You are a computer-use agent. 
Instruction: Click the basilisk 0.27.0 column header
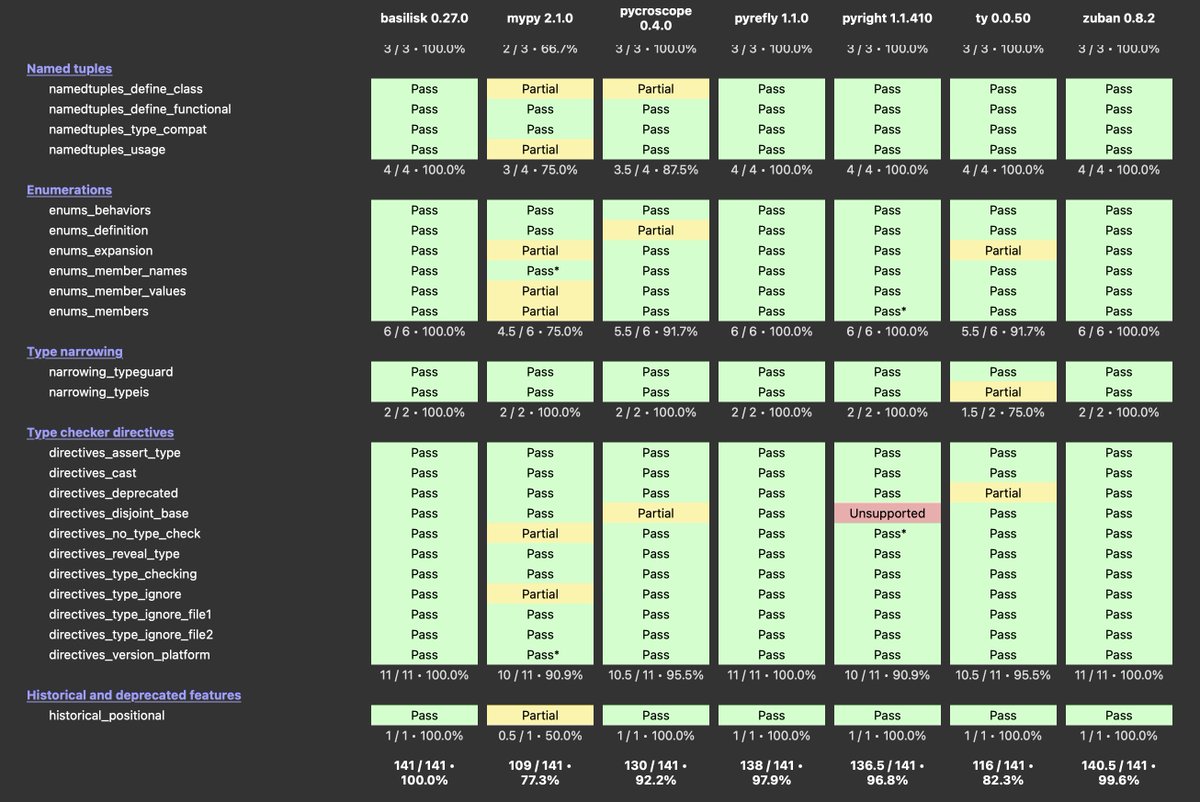(424, 18)
